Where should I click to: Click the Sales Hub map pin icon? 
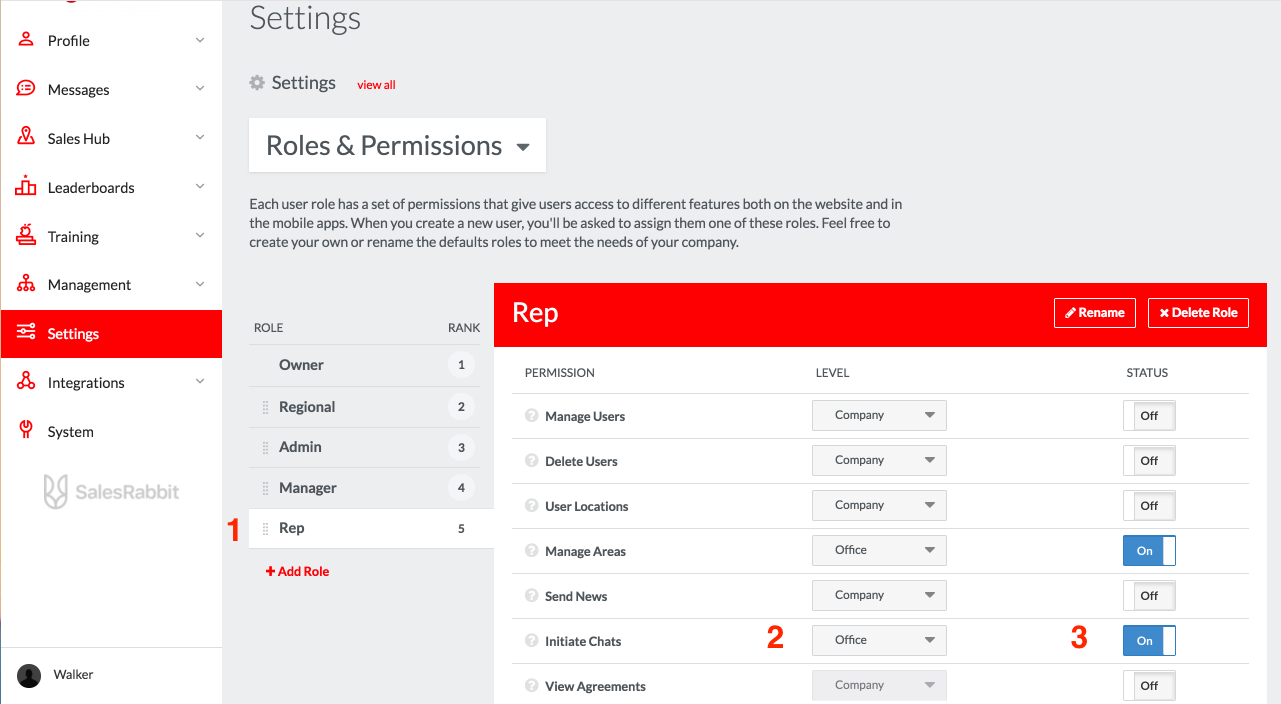point(26,138)
